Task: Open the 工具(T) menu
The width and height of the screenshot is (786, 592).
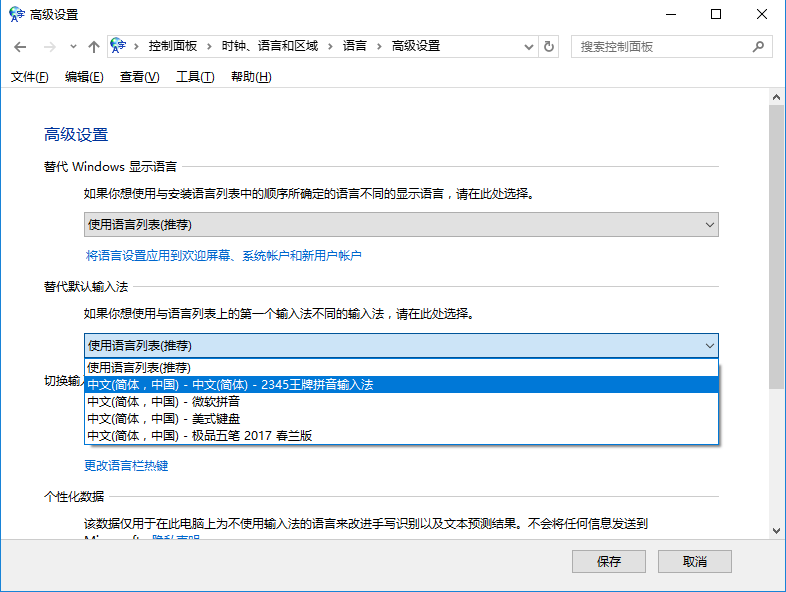Action: pyautogui.click(x=195, y=77)
